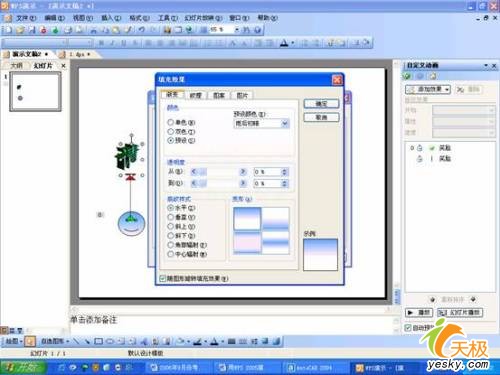Select the Diagonal up (斜上) shading style

171,226
